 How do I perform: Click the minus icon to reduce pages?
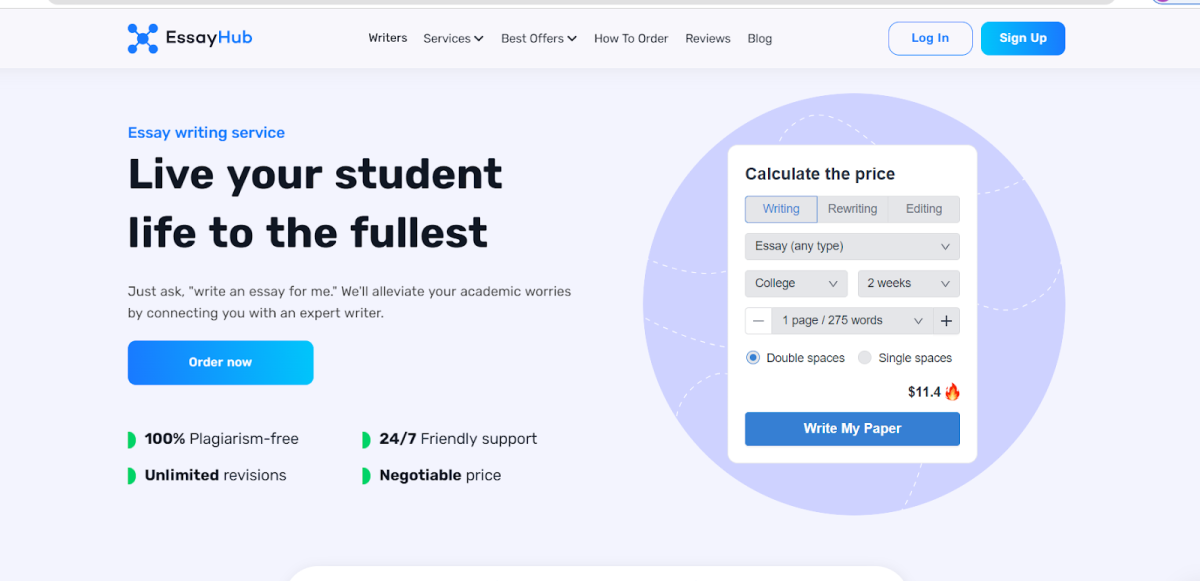click(758, 320)
